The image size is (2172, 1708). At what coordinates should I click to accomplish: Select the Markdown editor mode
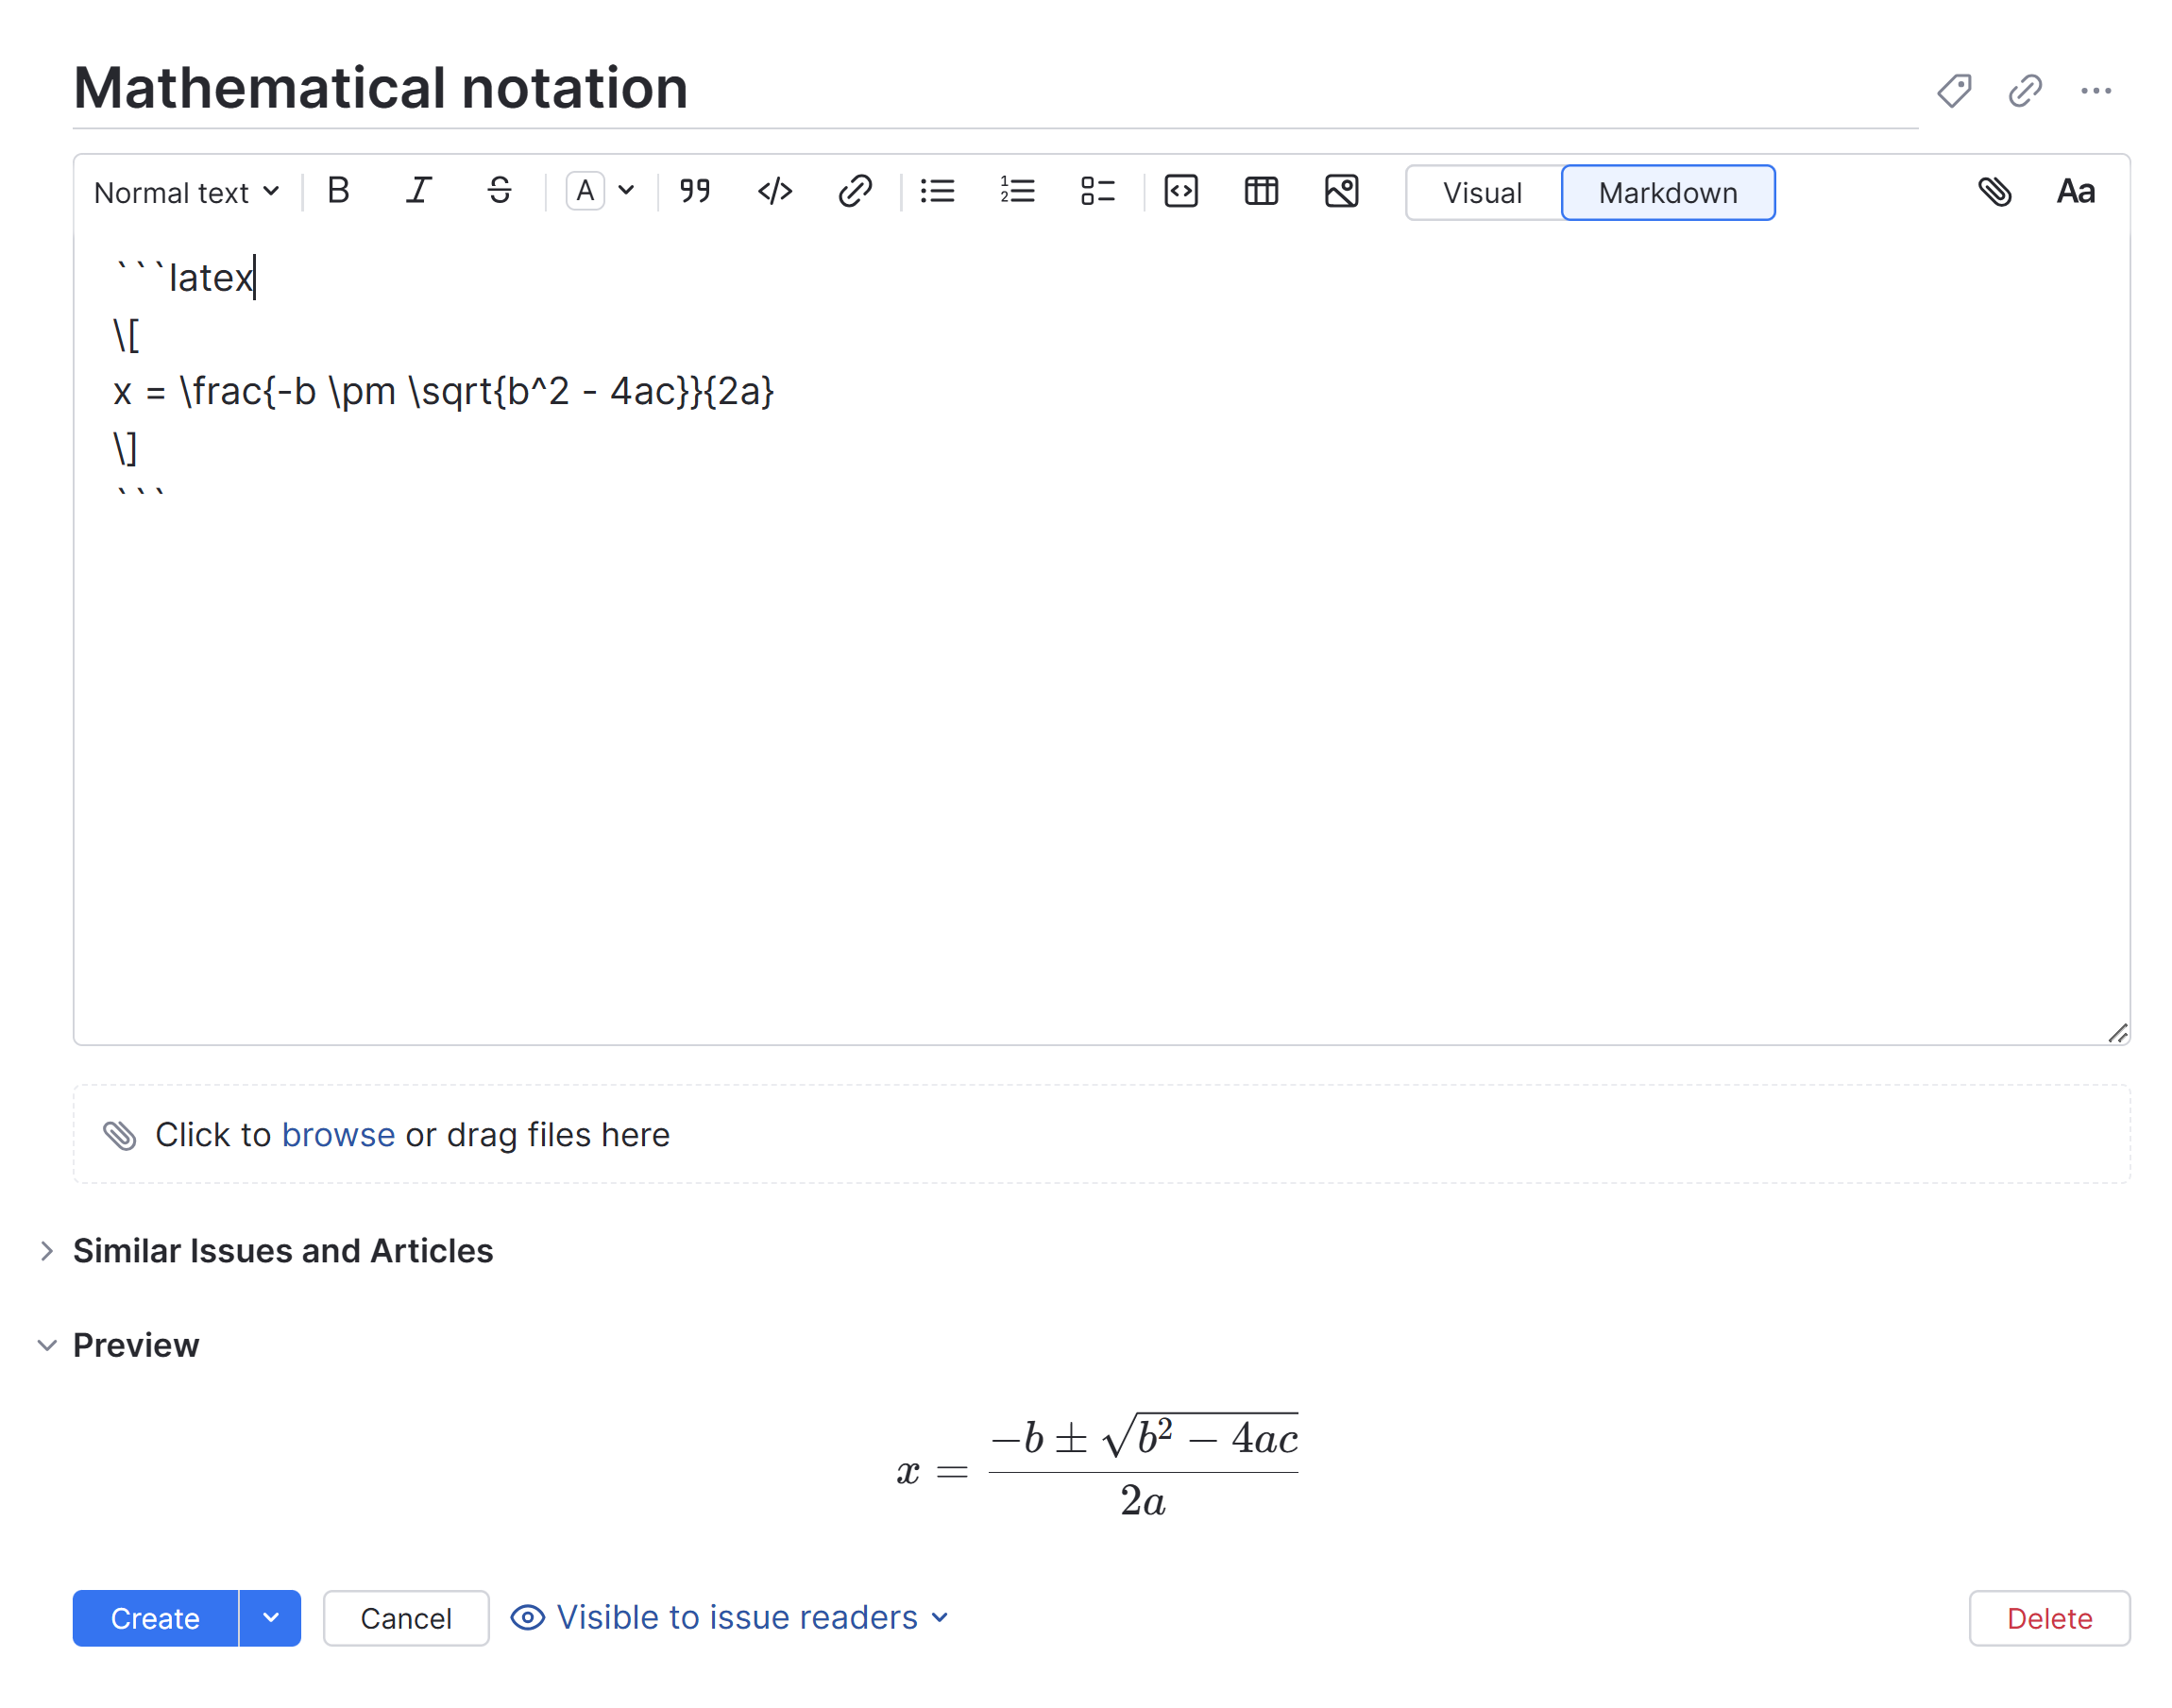pyautogui.click(x=1667, y=193)
